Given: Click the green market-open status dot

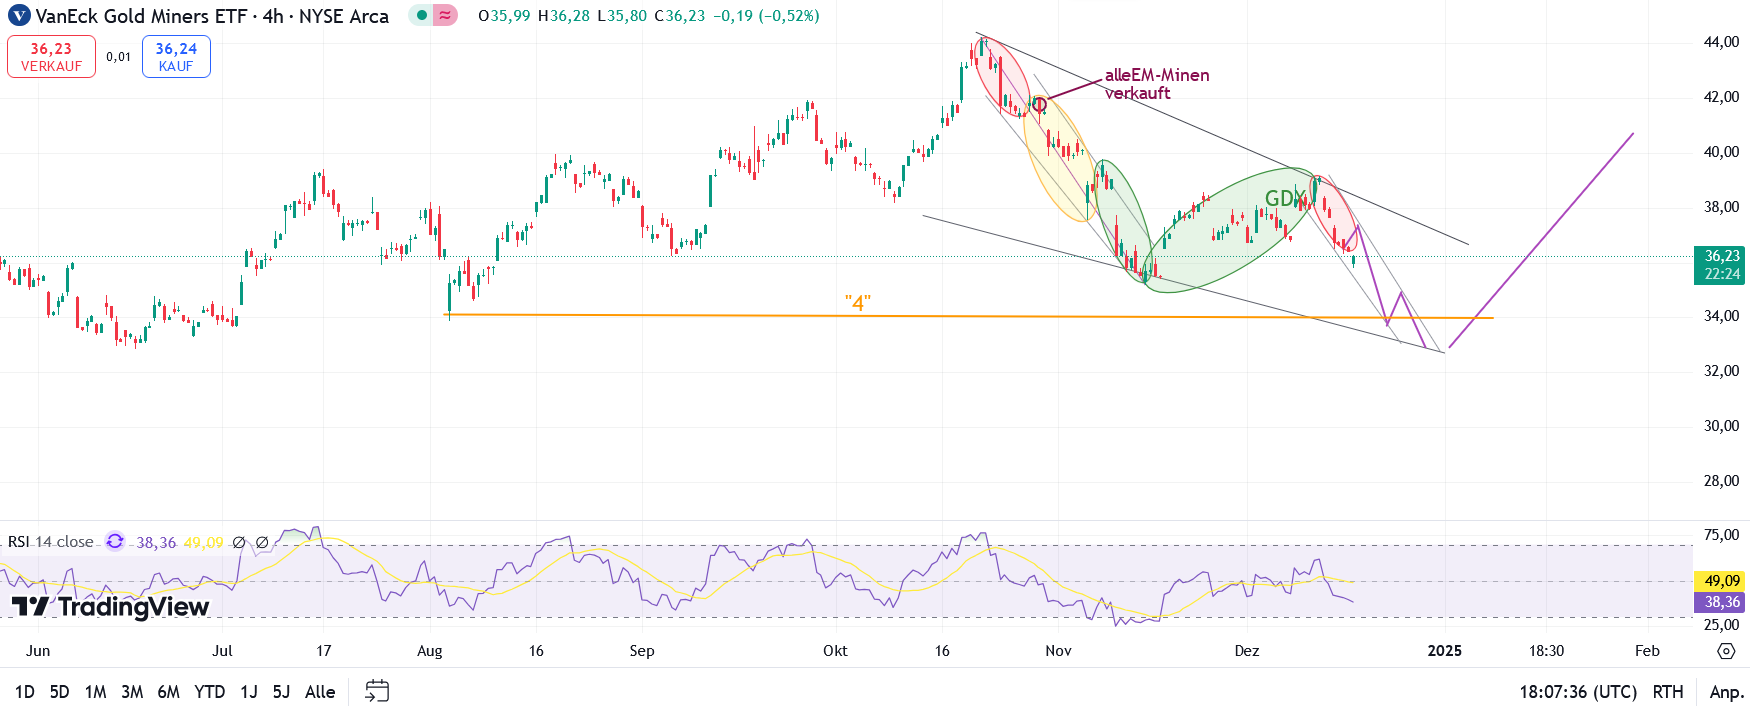Looking at the screenshot, I should (421, 16).
